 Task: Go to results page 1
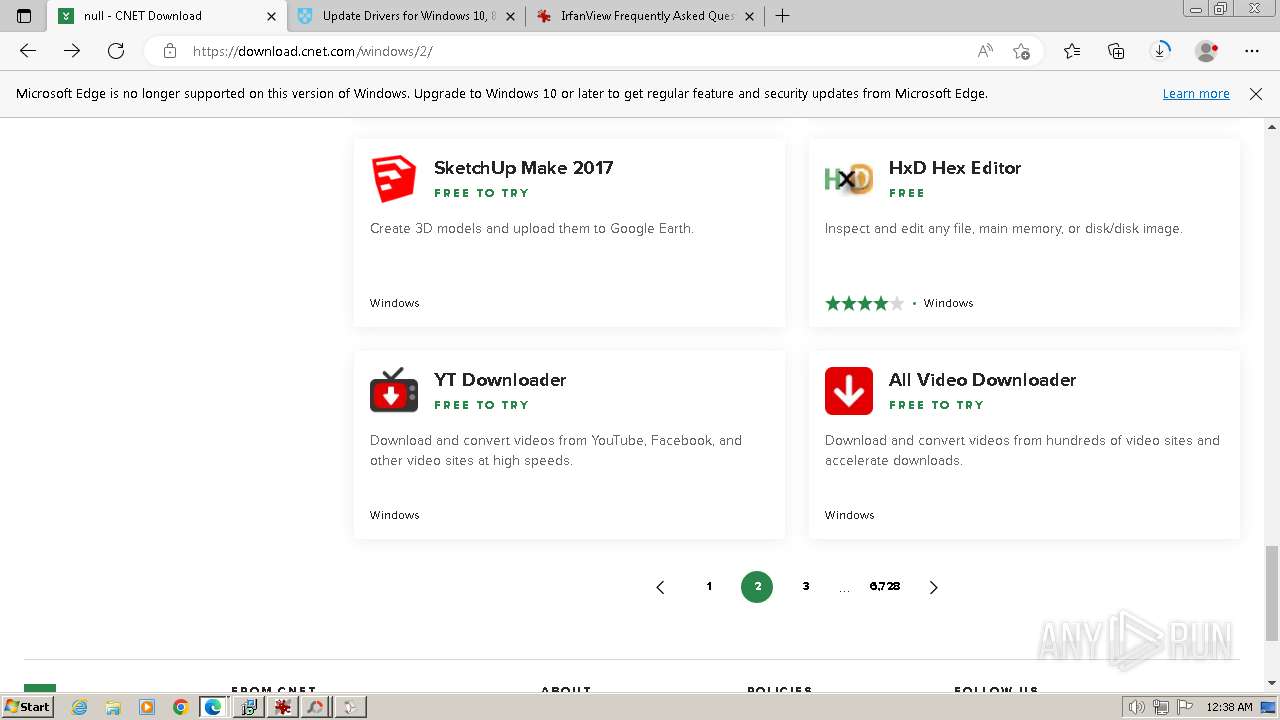pos(709,587)
